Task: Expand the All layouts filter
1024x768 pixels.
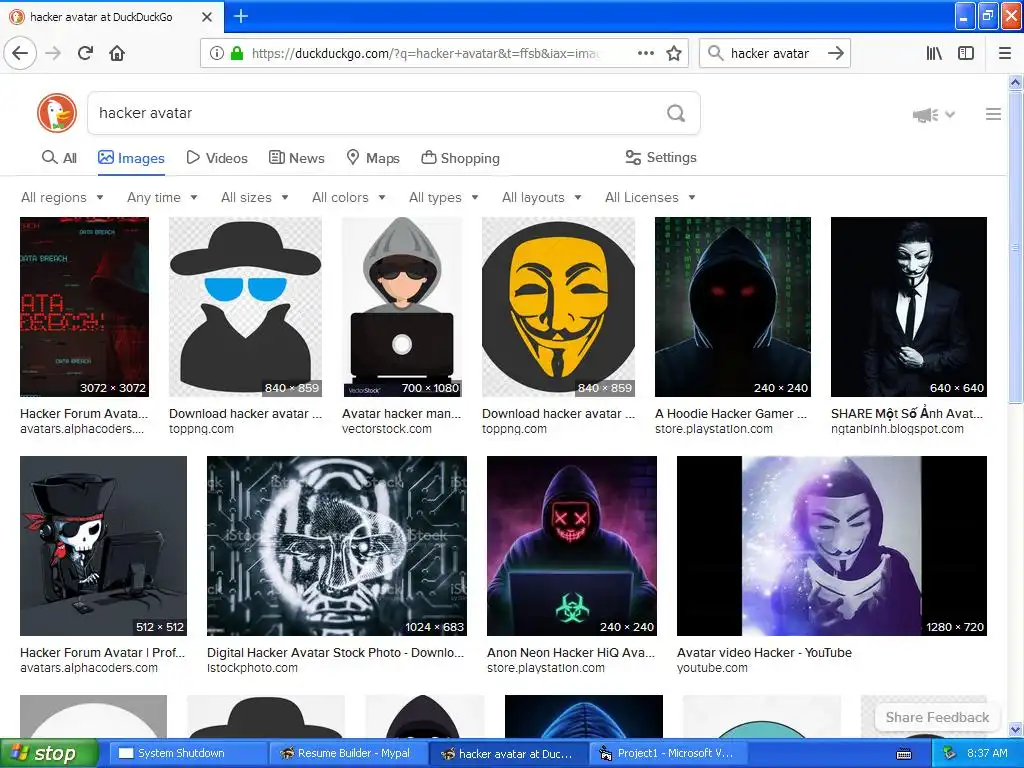Action: coord(541,197)
